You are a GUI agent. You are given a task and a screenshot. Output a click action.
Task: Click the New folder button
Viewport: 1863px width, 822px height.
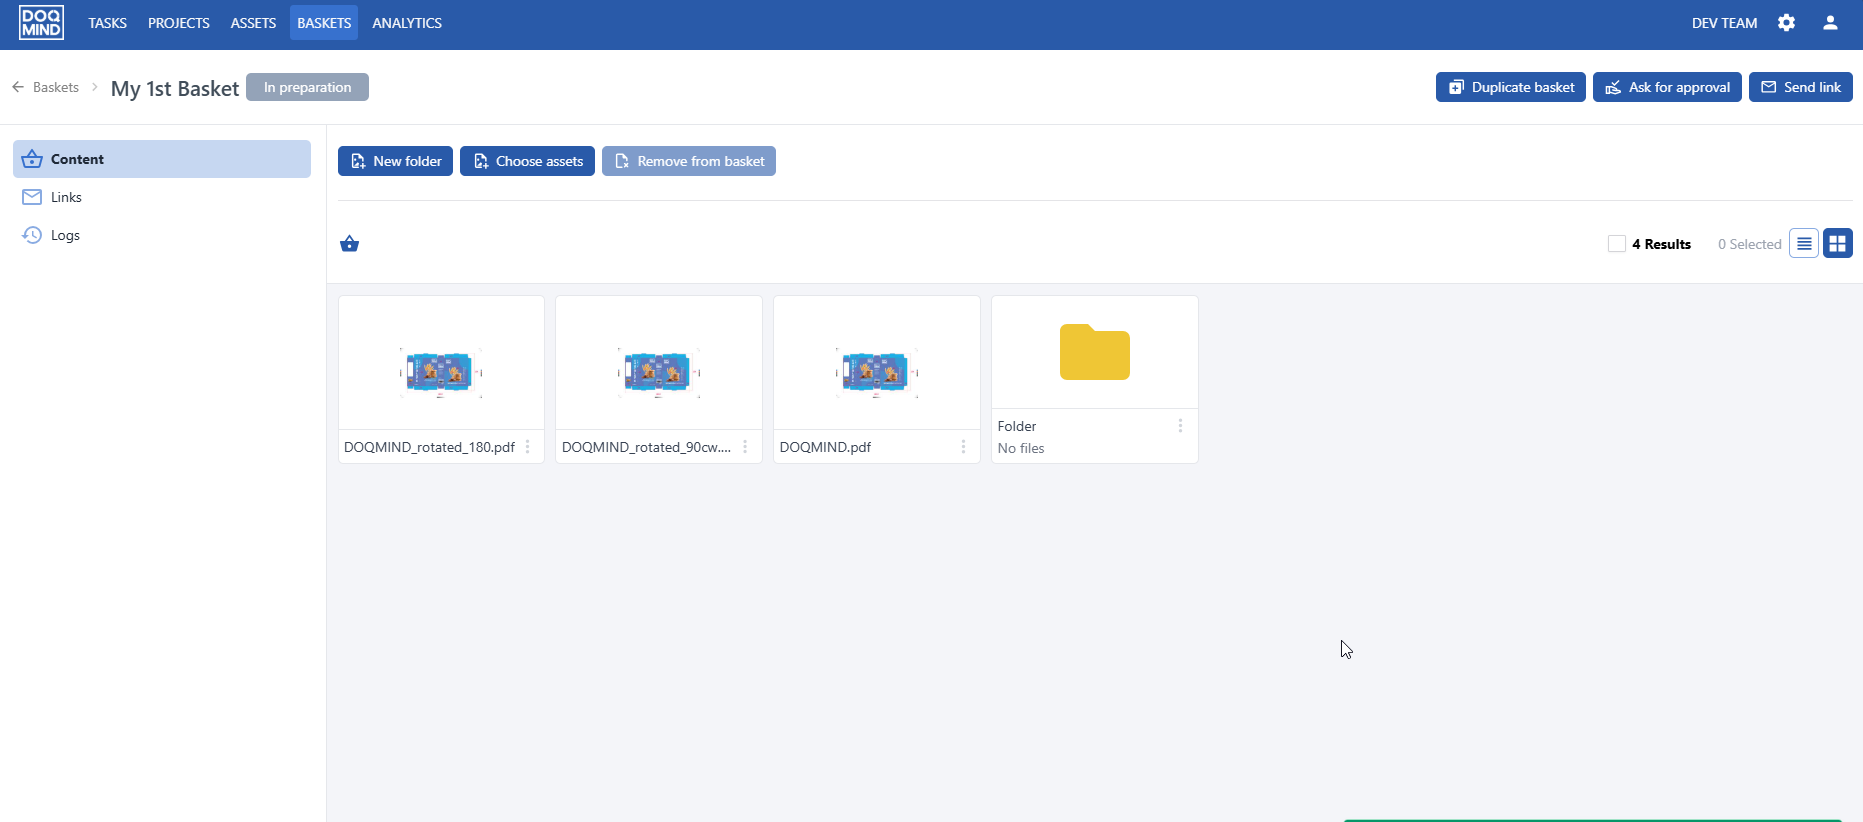[396, 161]
